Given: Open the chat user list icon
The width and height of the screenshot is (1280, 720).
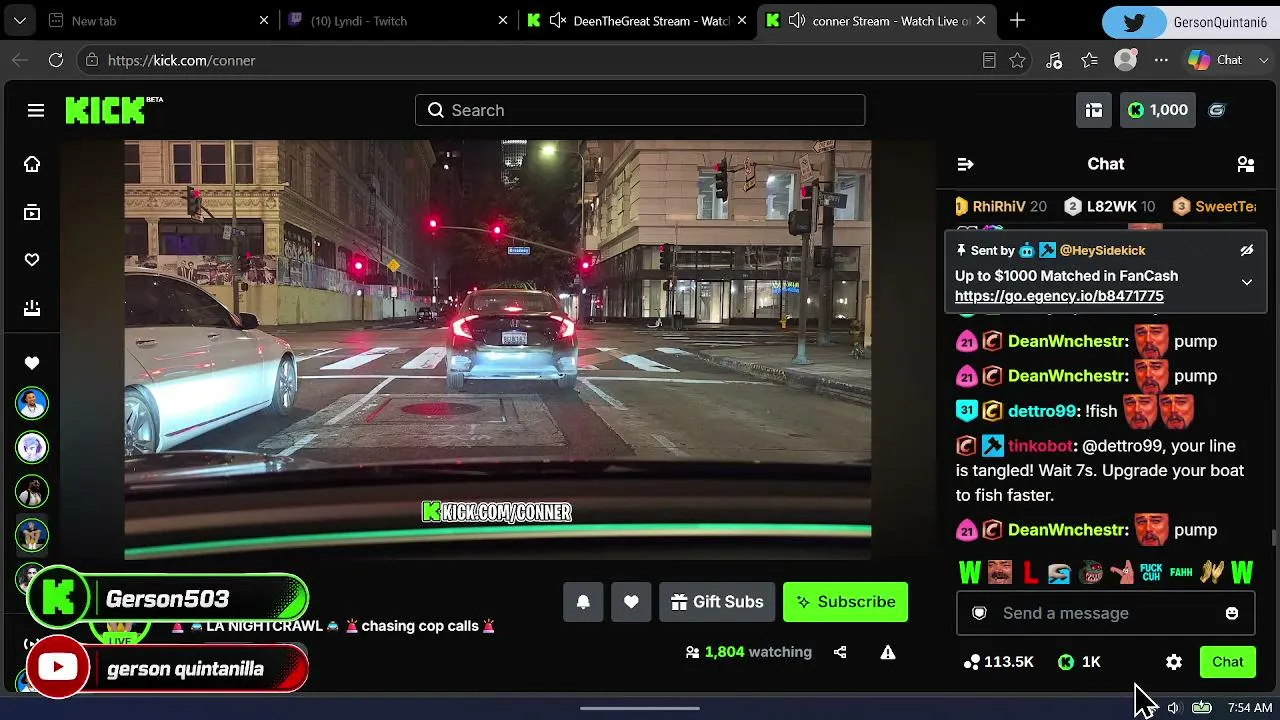Looking at the screenshot, I should 1246,164.
